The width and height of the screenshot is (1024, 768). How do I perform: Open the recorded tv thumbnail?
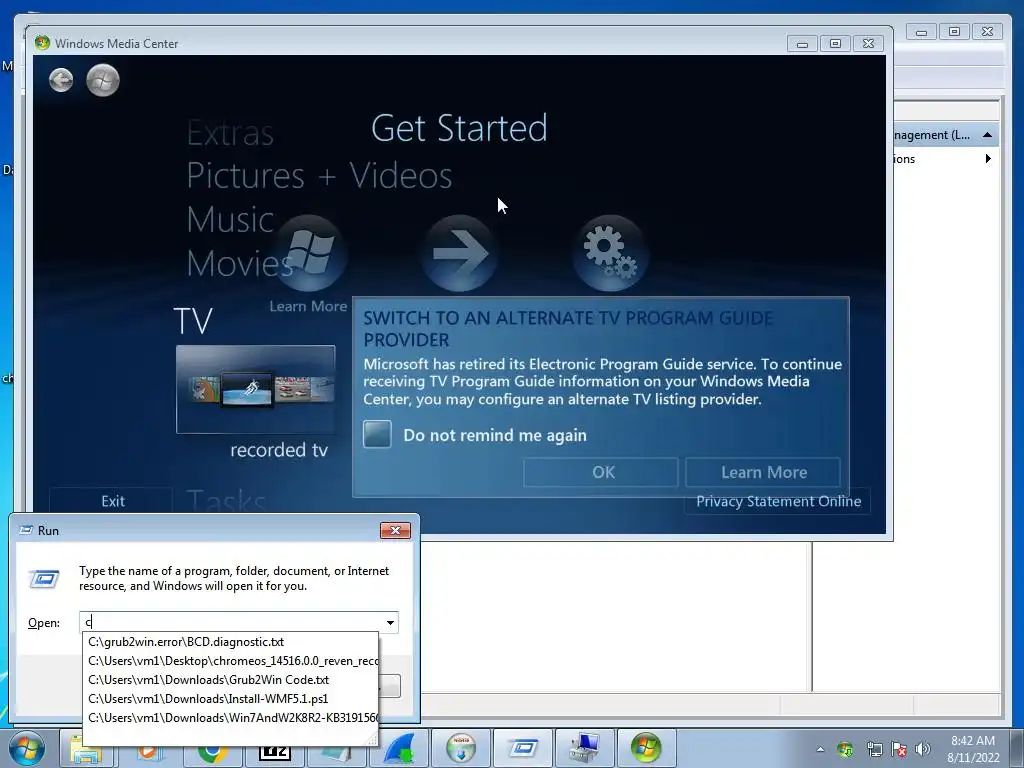point(255,389)
